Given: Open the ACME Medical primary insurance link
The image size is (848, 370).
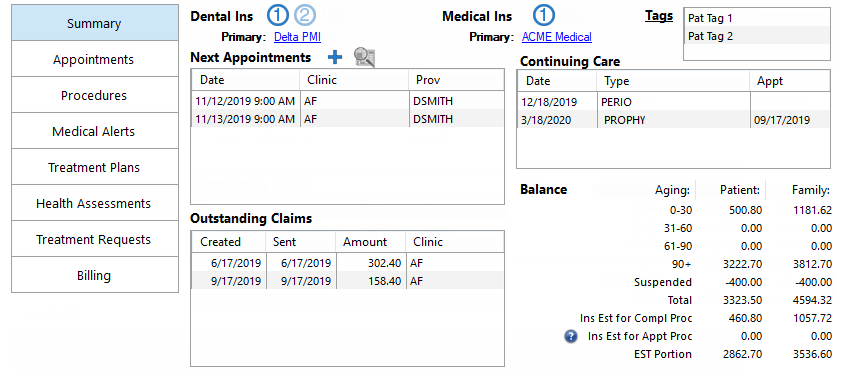Looking at the screenshot, I should (x=556, y=37).
